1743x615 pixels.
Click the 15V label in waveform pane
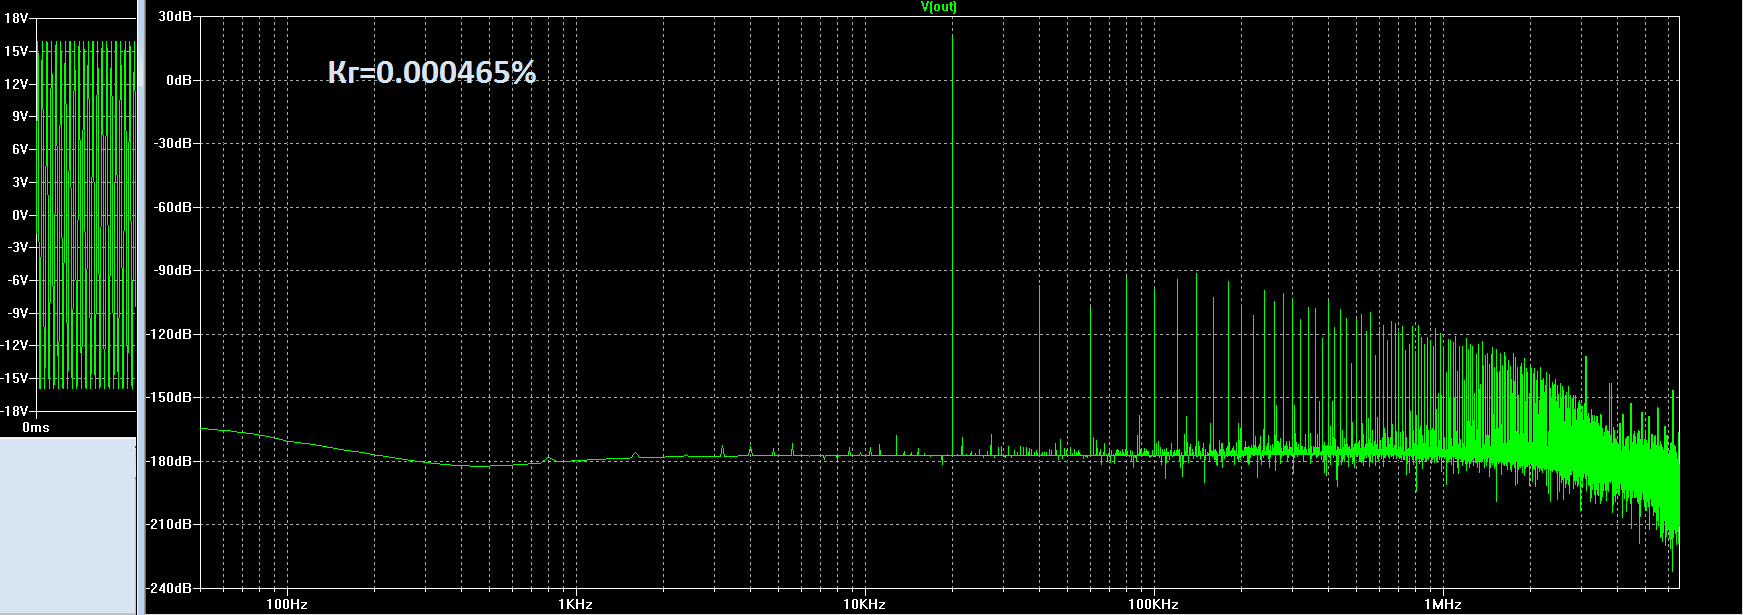tap(16, 52)
